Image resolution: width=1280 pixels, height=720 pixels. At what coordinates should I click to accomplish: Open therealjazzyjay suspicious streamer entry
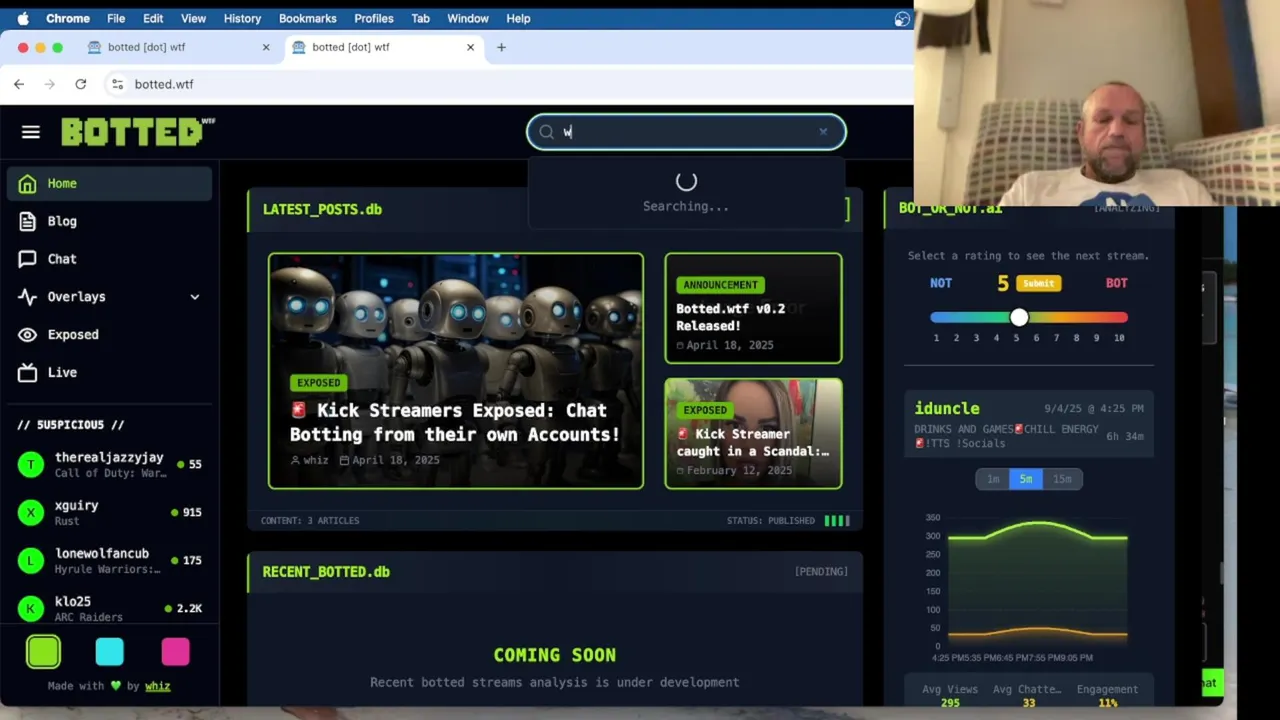click(x=109, y=464)
